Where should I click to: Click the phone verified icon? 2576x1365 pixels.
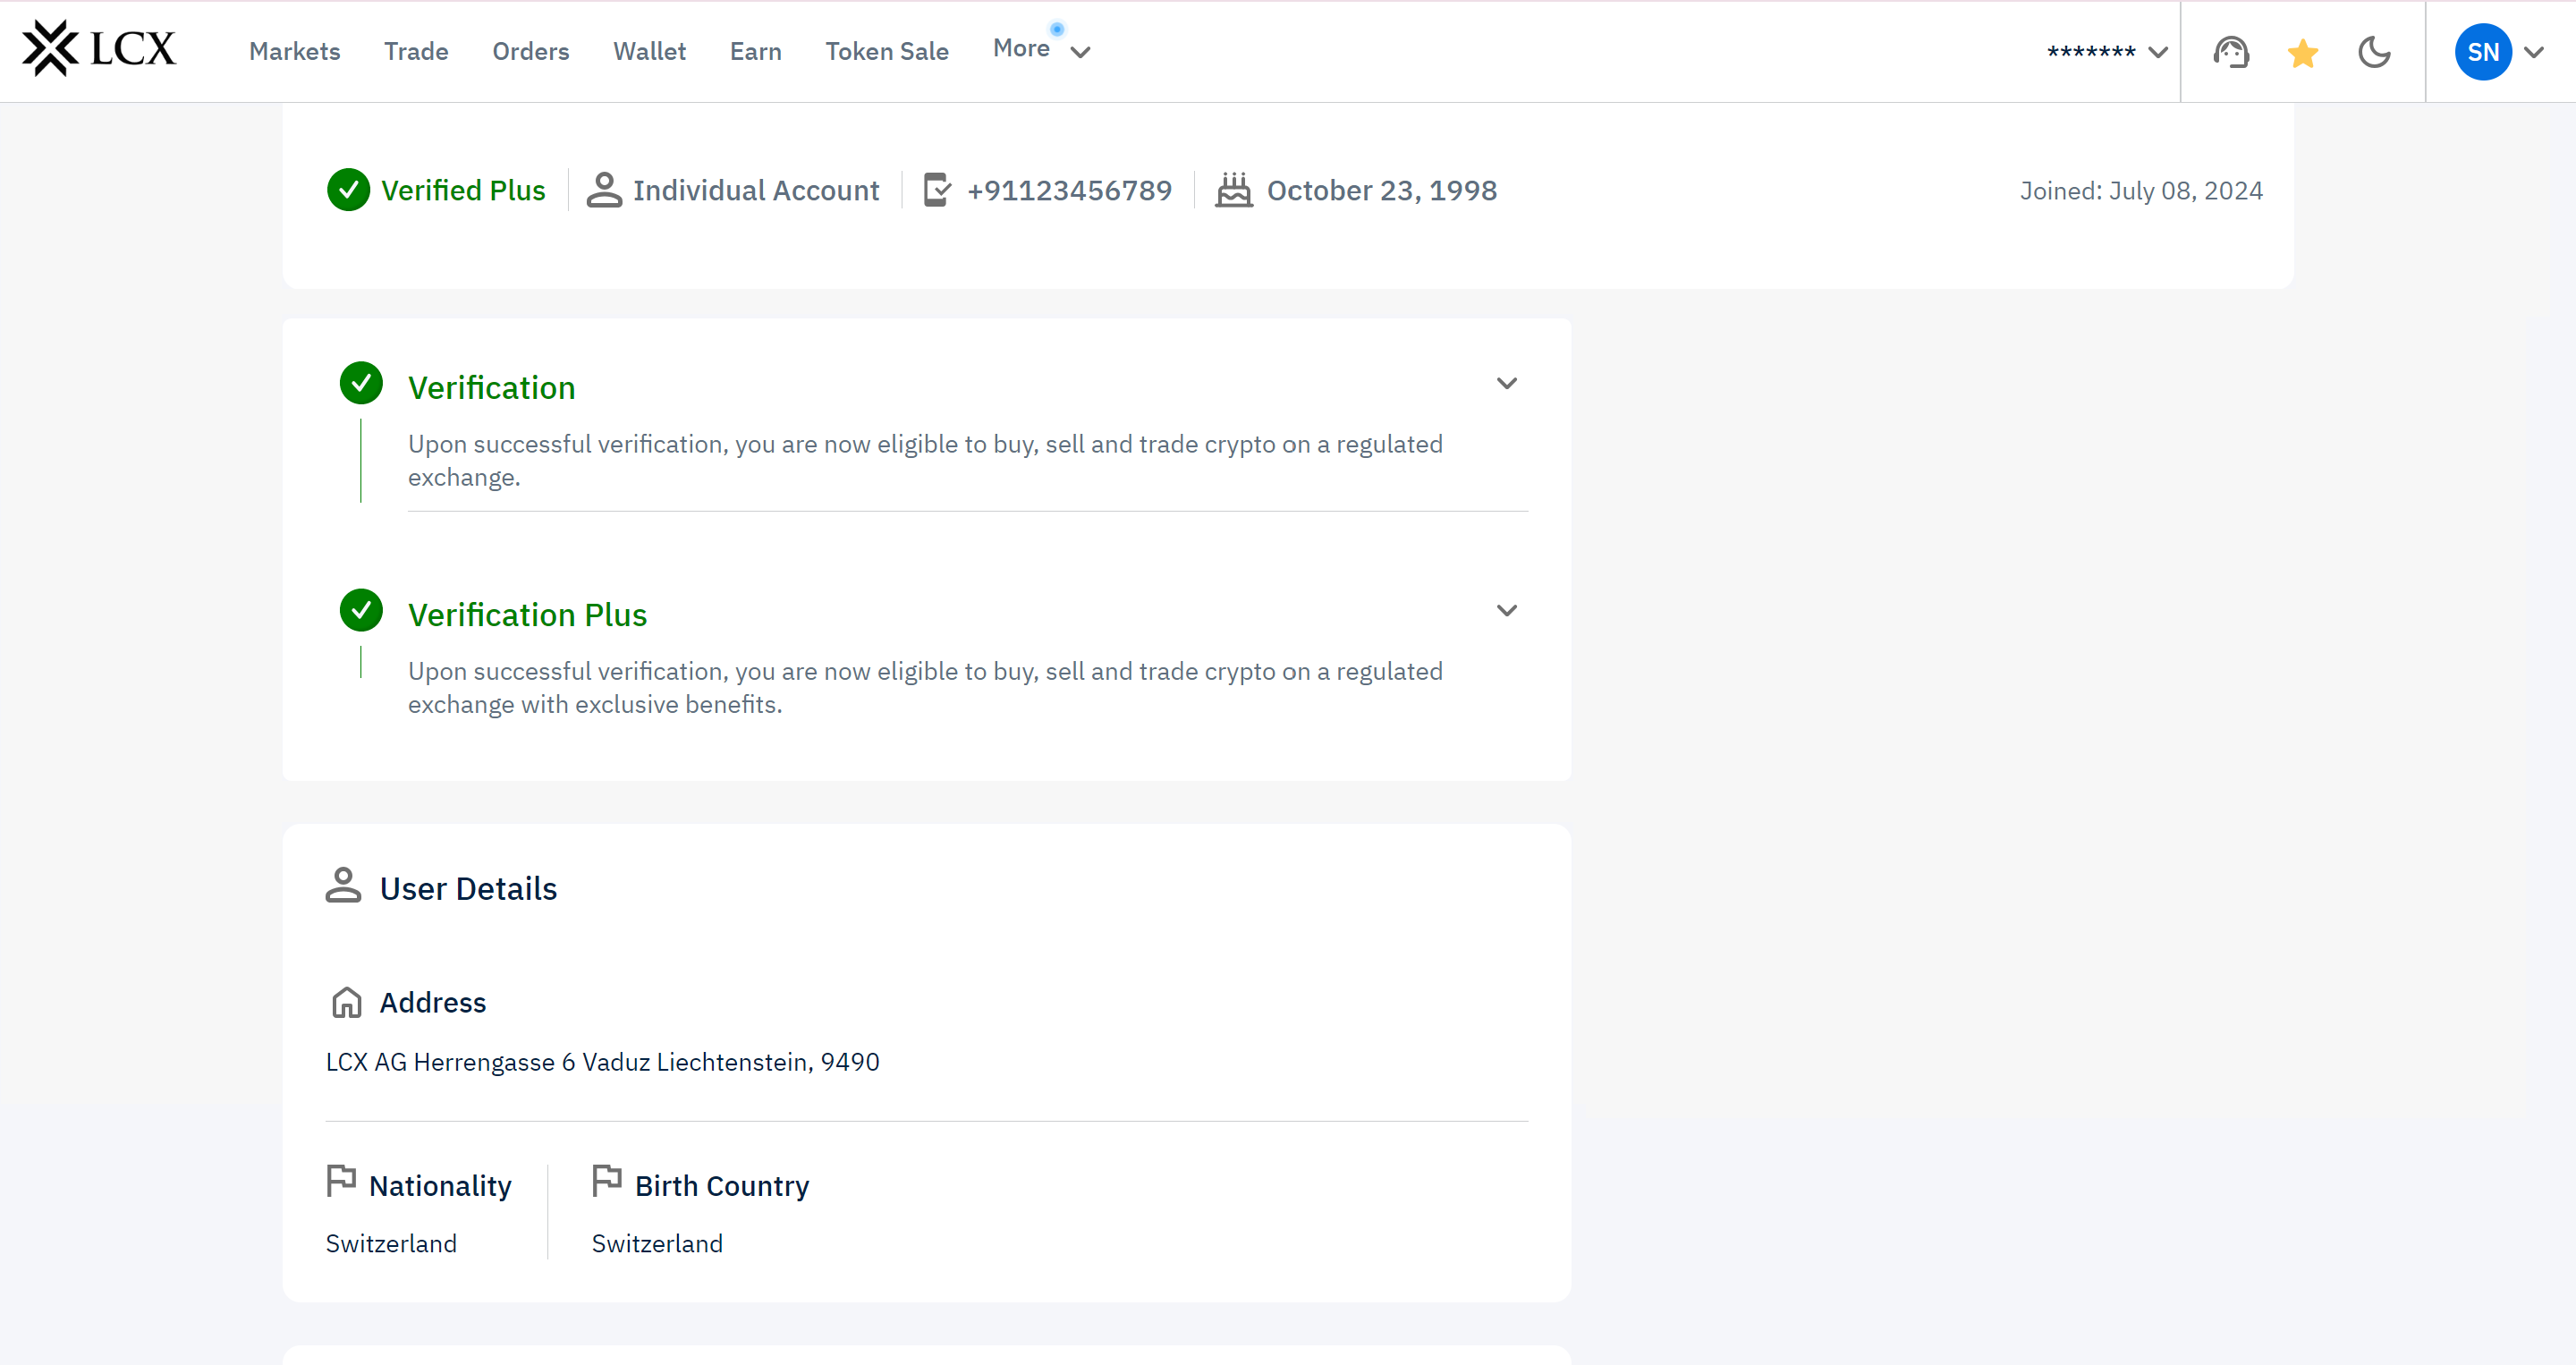tap(937, 190)
